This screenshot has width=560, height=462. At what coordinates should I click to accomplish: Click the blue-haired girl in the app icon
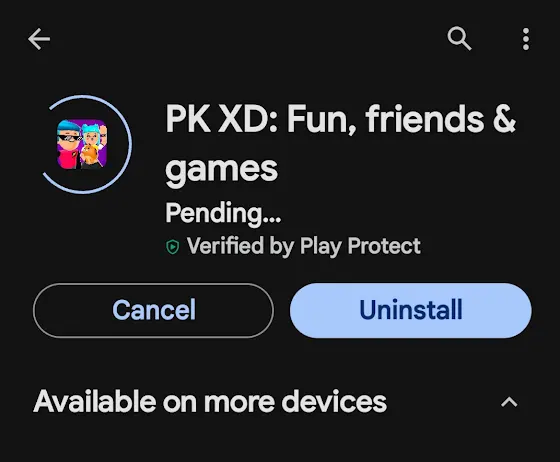pyautogui.click(x=90, y=135)
